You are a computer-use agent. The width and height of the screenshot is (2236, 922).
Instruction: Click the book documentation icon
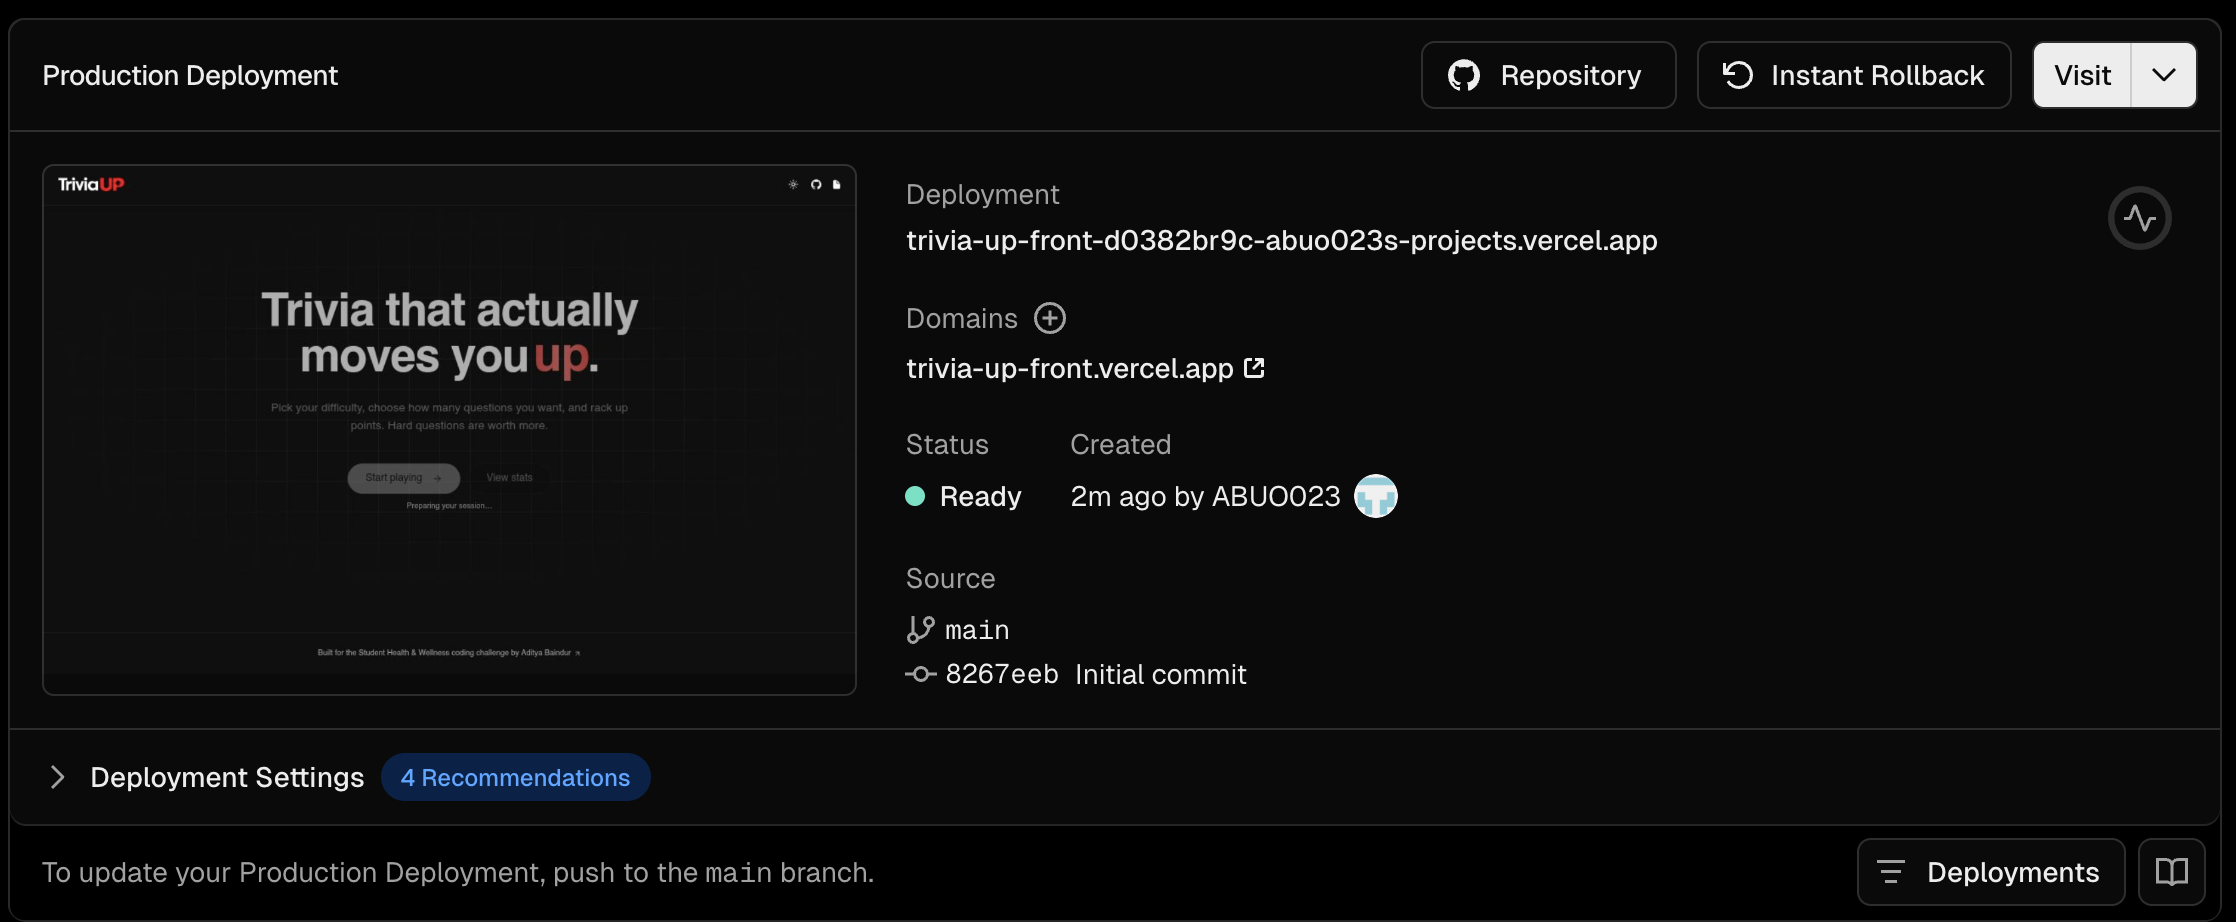coord(2171,872)
